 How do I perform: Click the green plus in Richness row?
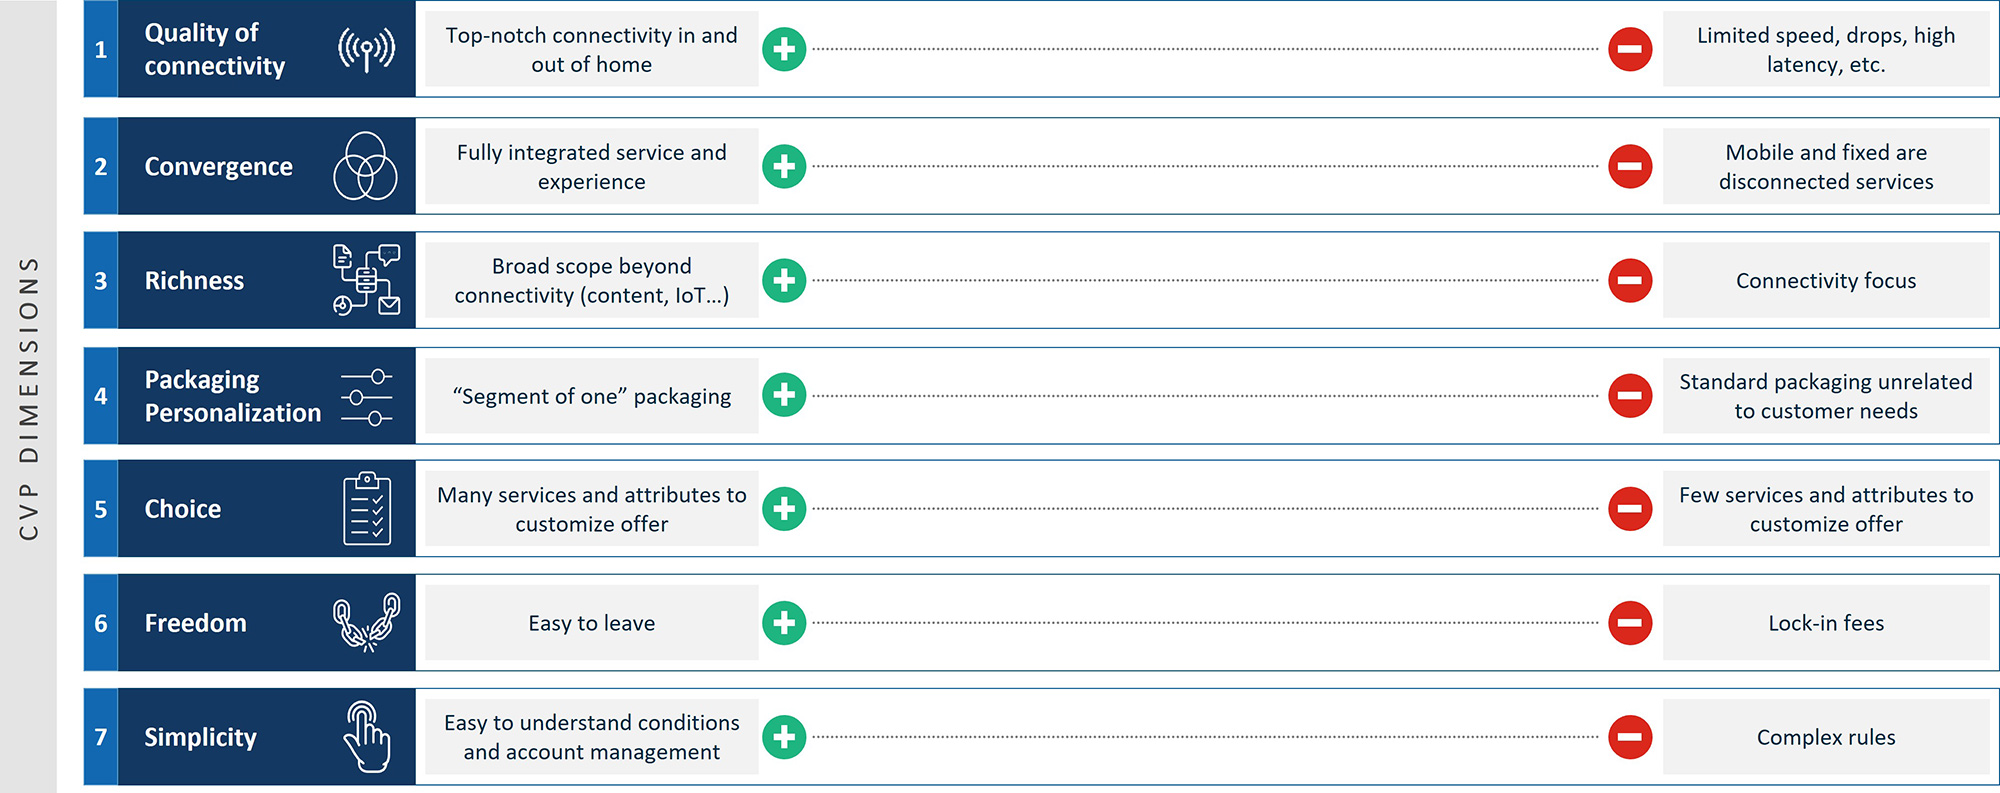784,280
